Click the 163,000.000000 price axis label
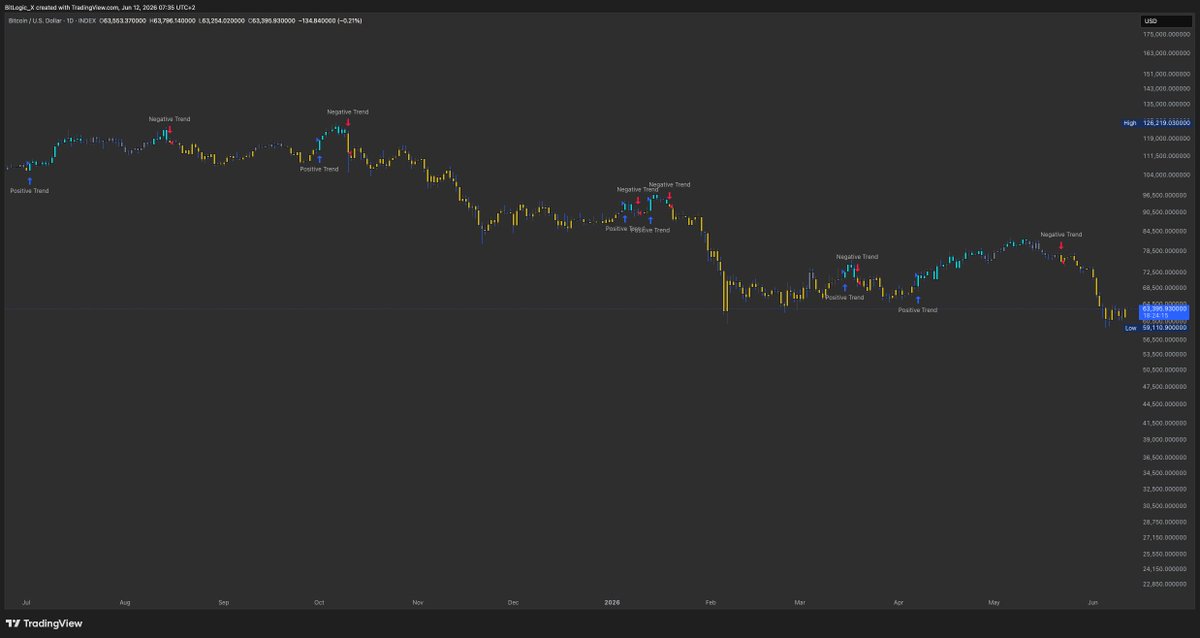 click(x=1165, y=54)
